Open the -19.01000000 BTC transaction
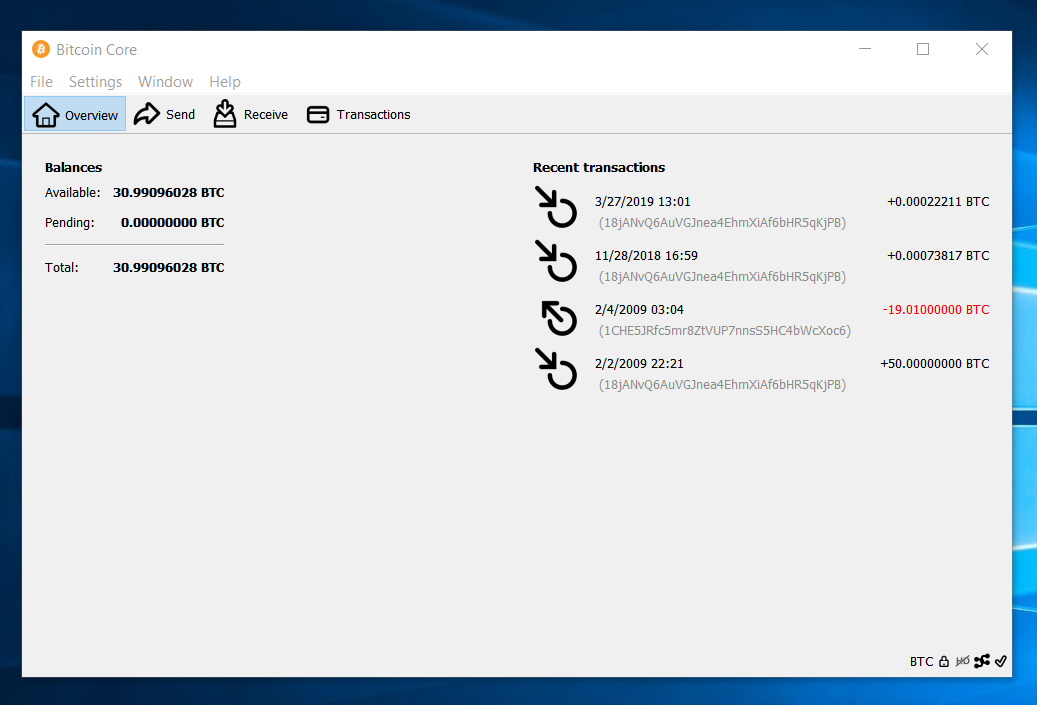 click(935, 310)
